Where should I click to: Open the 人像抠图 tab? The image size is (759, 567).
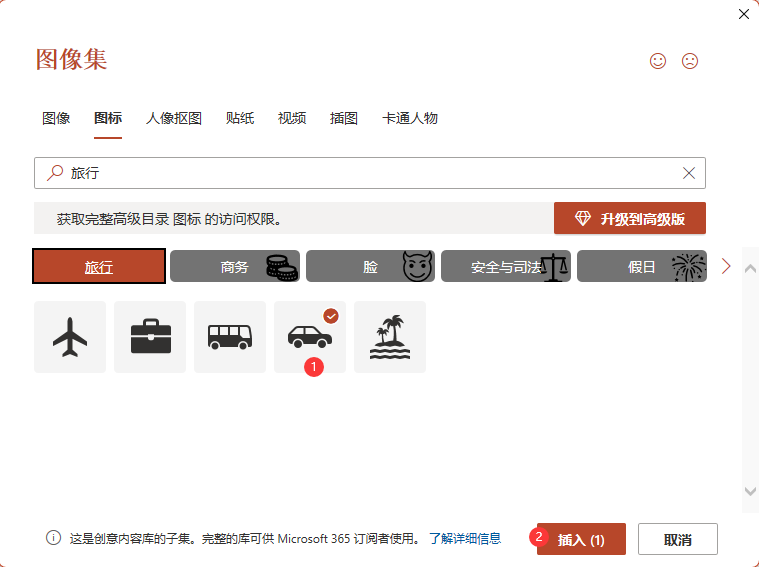(x=174, y=118)
